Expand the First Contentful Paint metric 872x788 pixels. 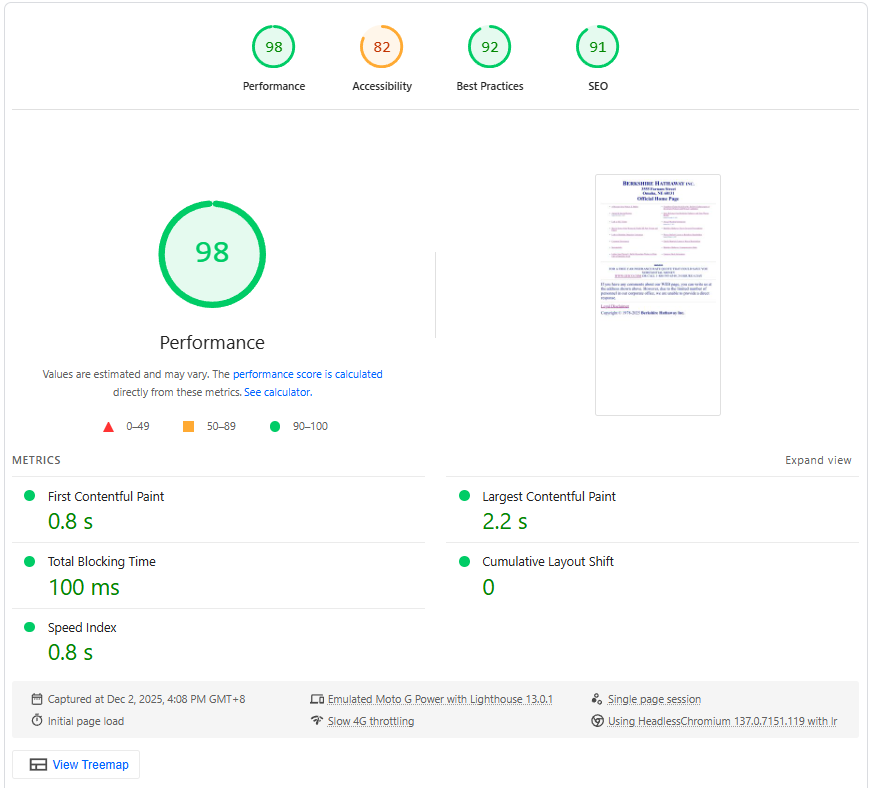pos(106,497)
